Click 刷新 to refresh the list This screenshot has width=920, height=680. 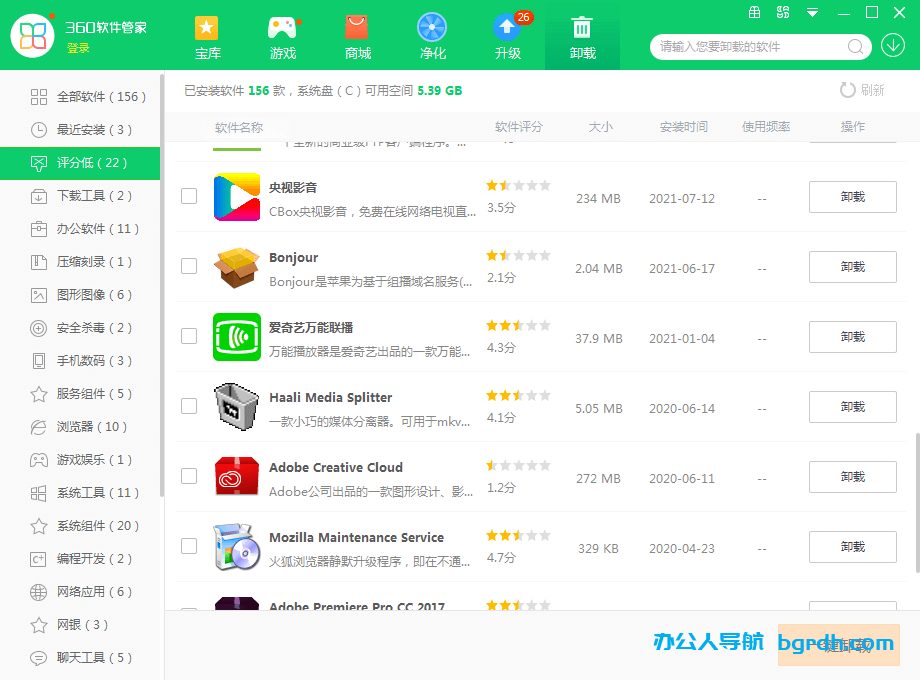pyautogui.click(x=862, y=90)
